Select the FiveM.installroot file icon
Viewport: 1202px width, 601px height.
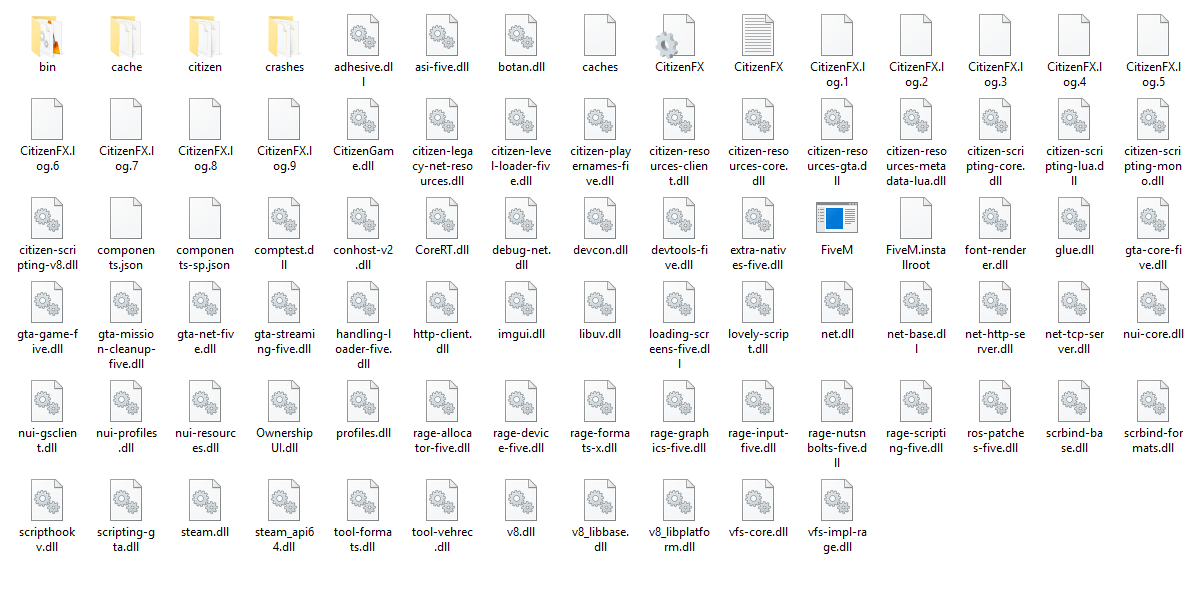click(x=917, y=218)
